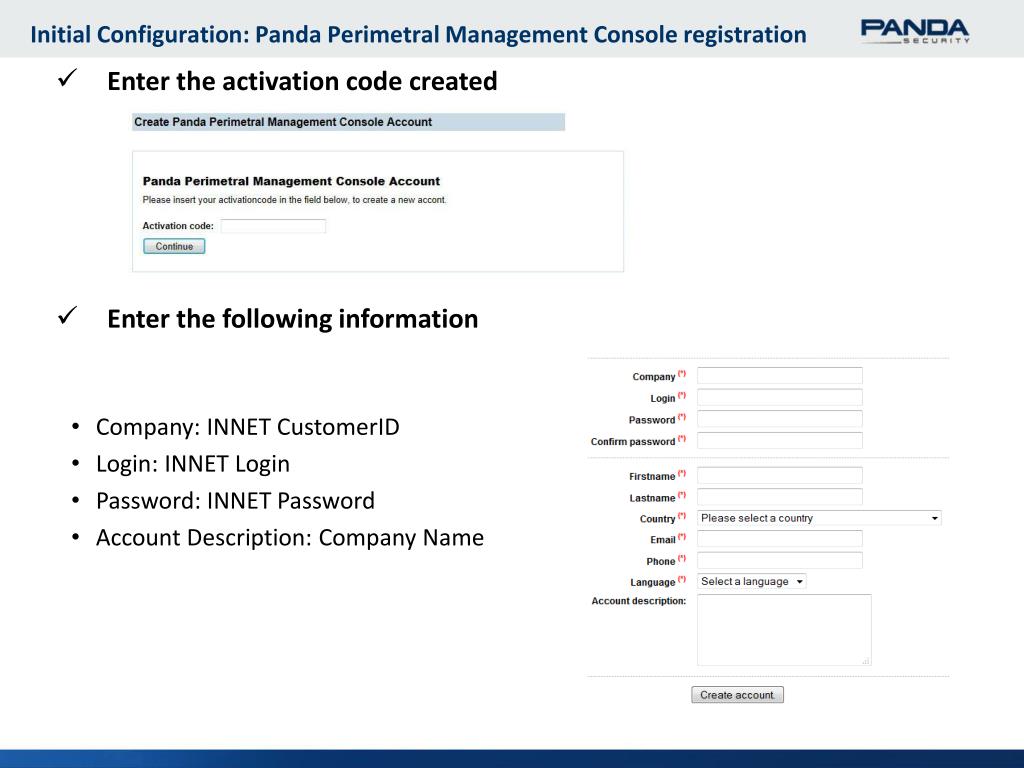Click the Panda Security logo

(914, 31)
